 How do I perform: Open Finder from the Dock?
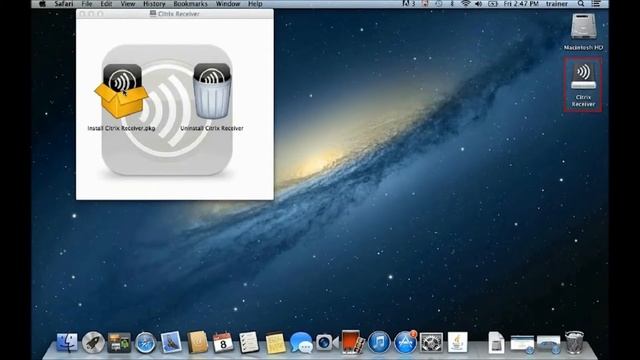67,342
